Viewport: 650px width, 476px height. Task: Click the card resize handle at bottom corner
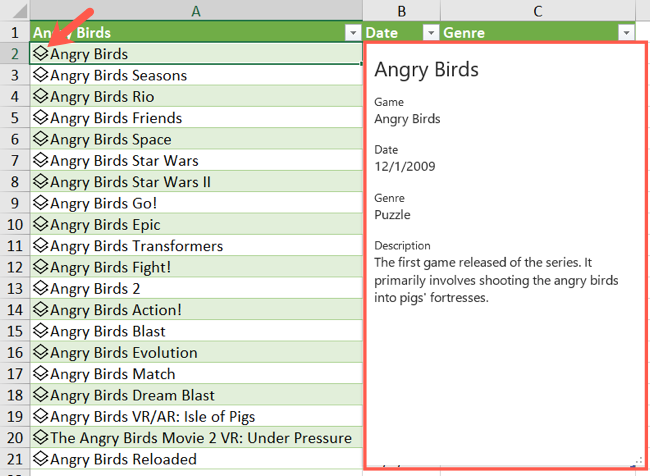pos(636,461)
